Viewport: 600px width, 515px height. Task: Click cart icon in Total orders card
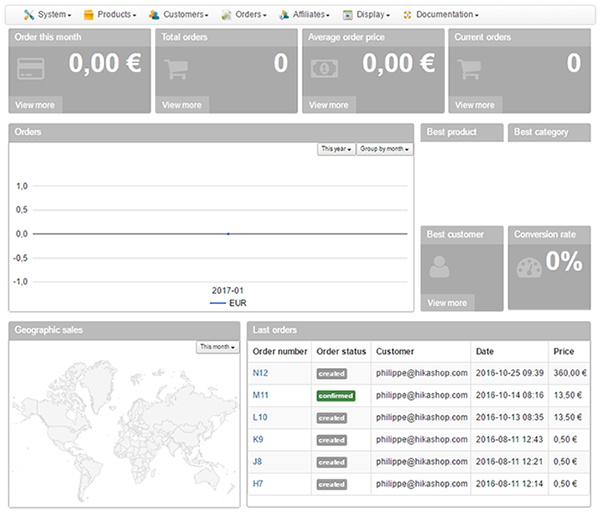point(176,69)
